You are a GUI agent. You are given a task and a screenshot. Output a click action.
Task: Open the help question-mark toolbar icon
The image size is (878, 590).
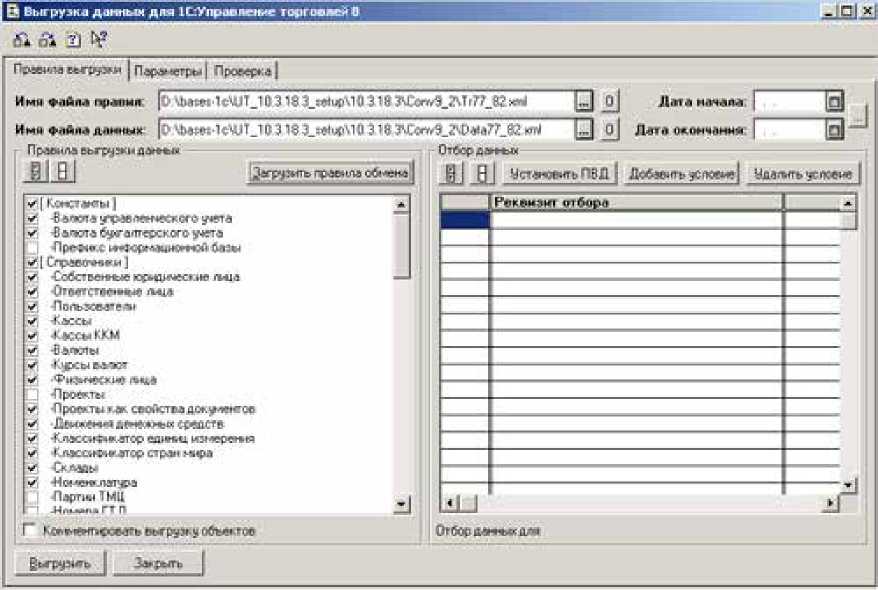point(73,40)
